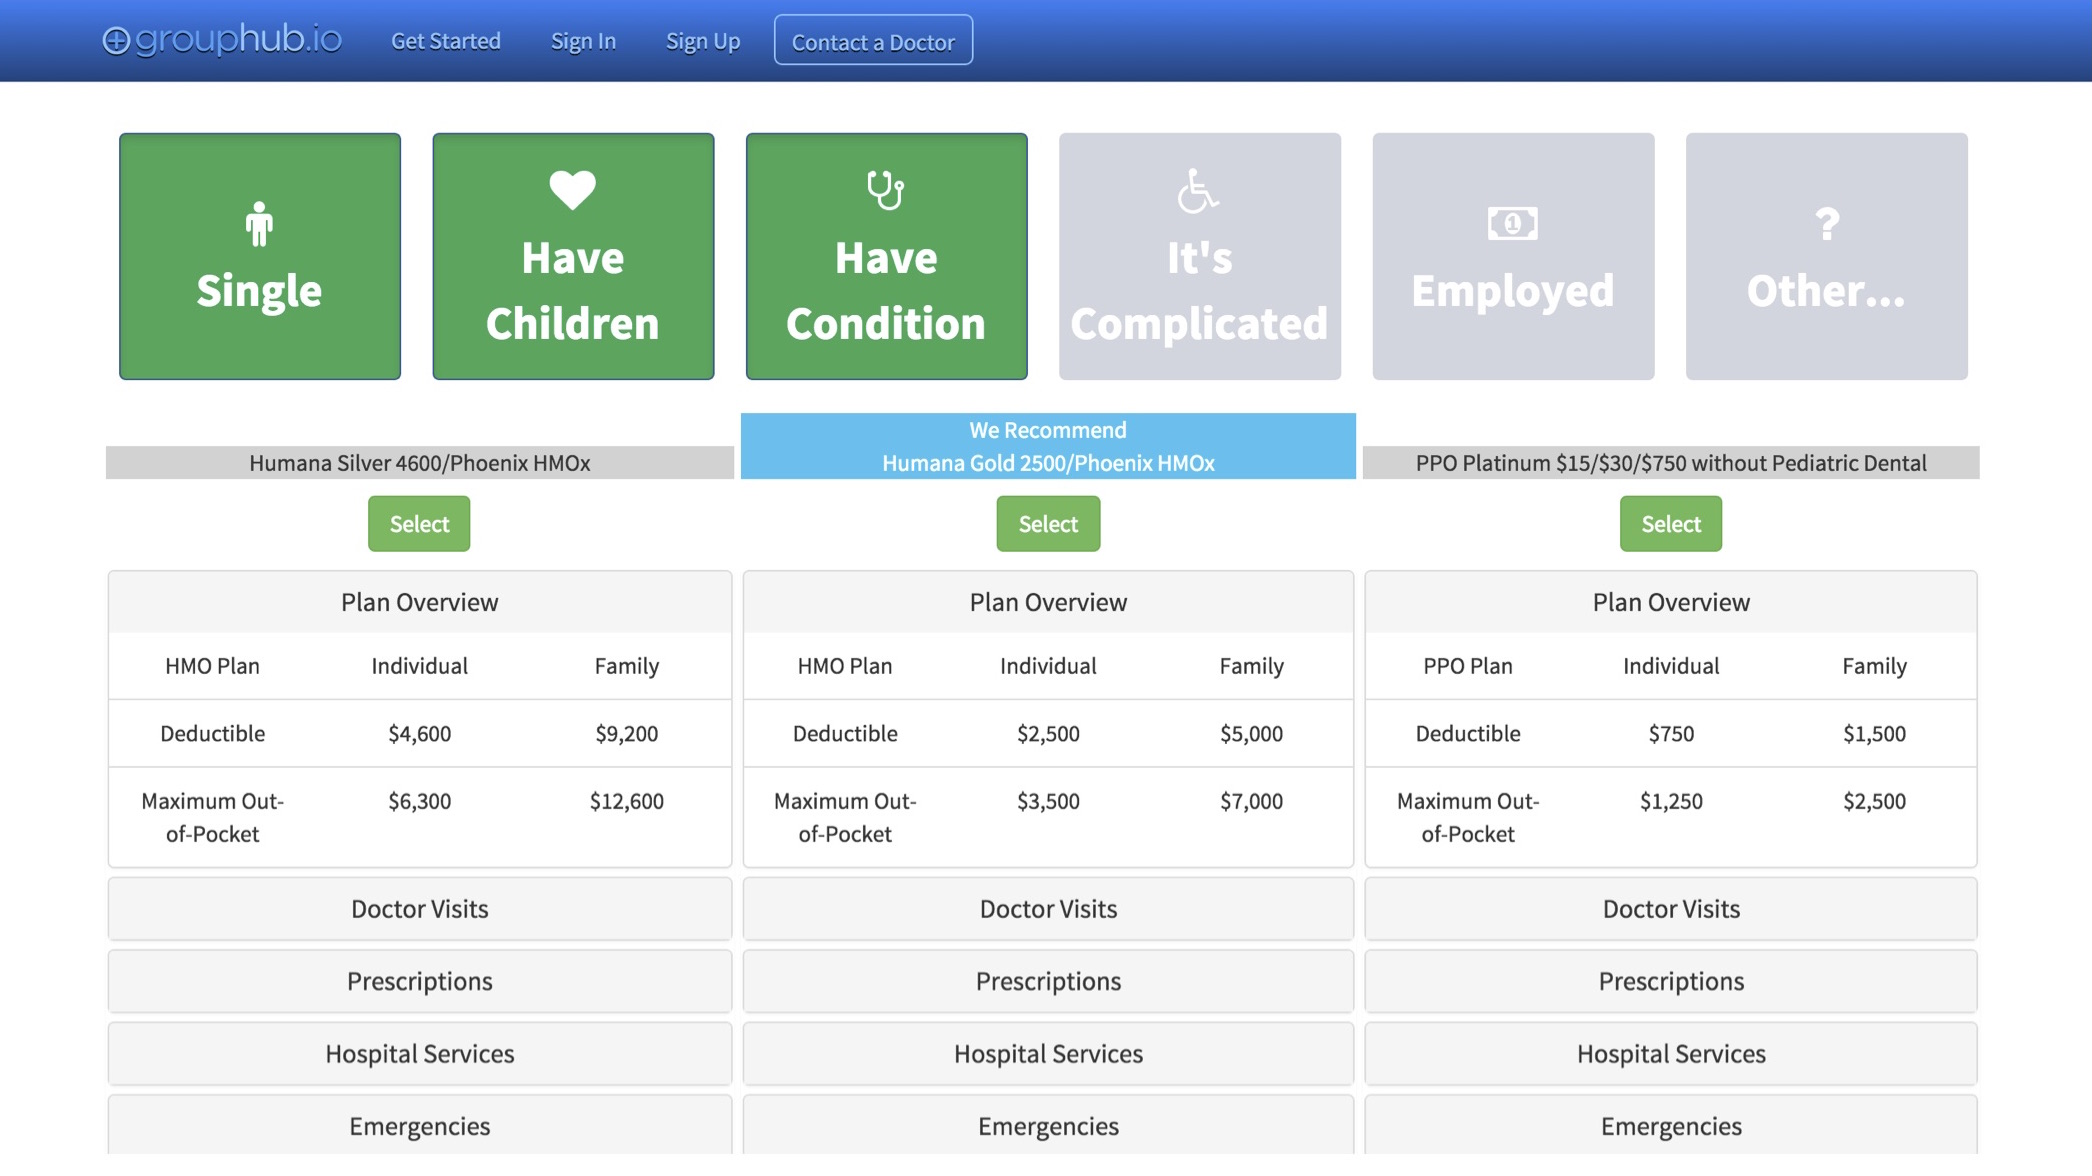The height and width of the screenshot is (1176, 2092).
Task: Expand Emergencies under PPO Platinum
Action: click(x=1671, y=1126)
